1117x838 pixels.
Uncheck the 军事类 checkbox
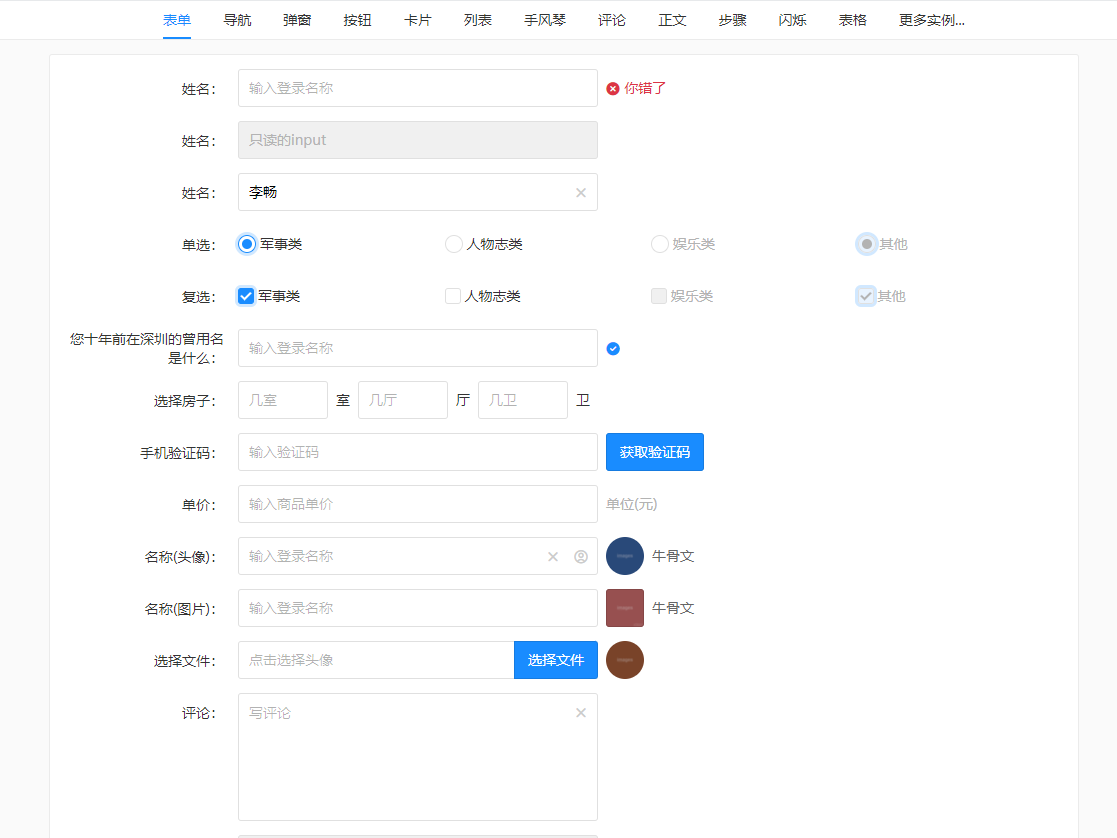245,295
